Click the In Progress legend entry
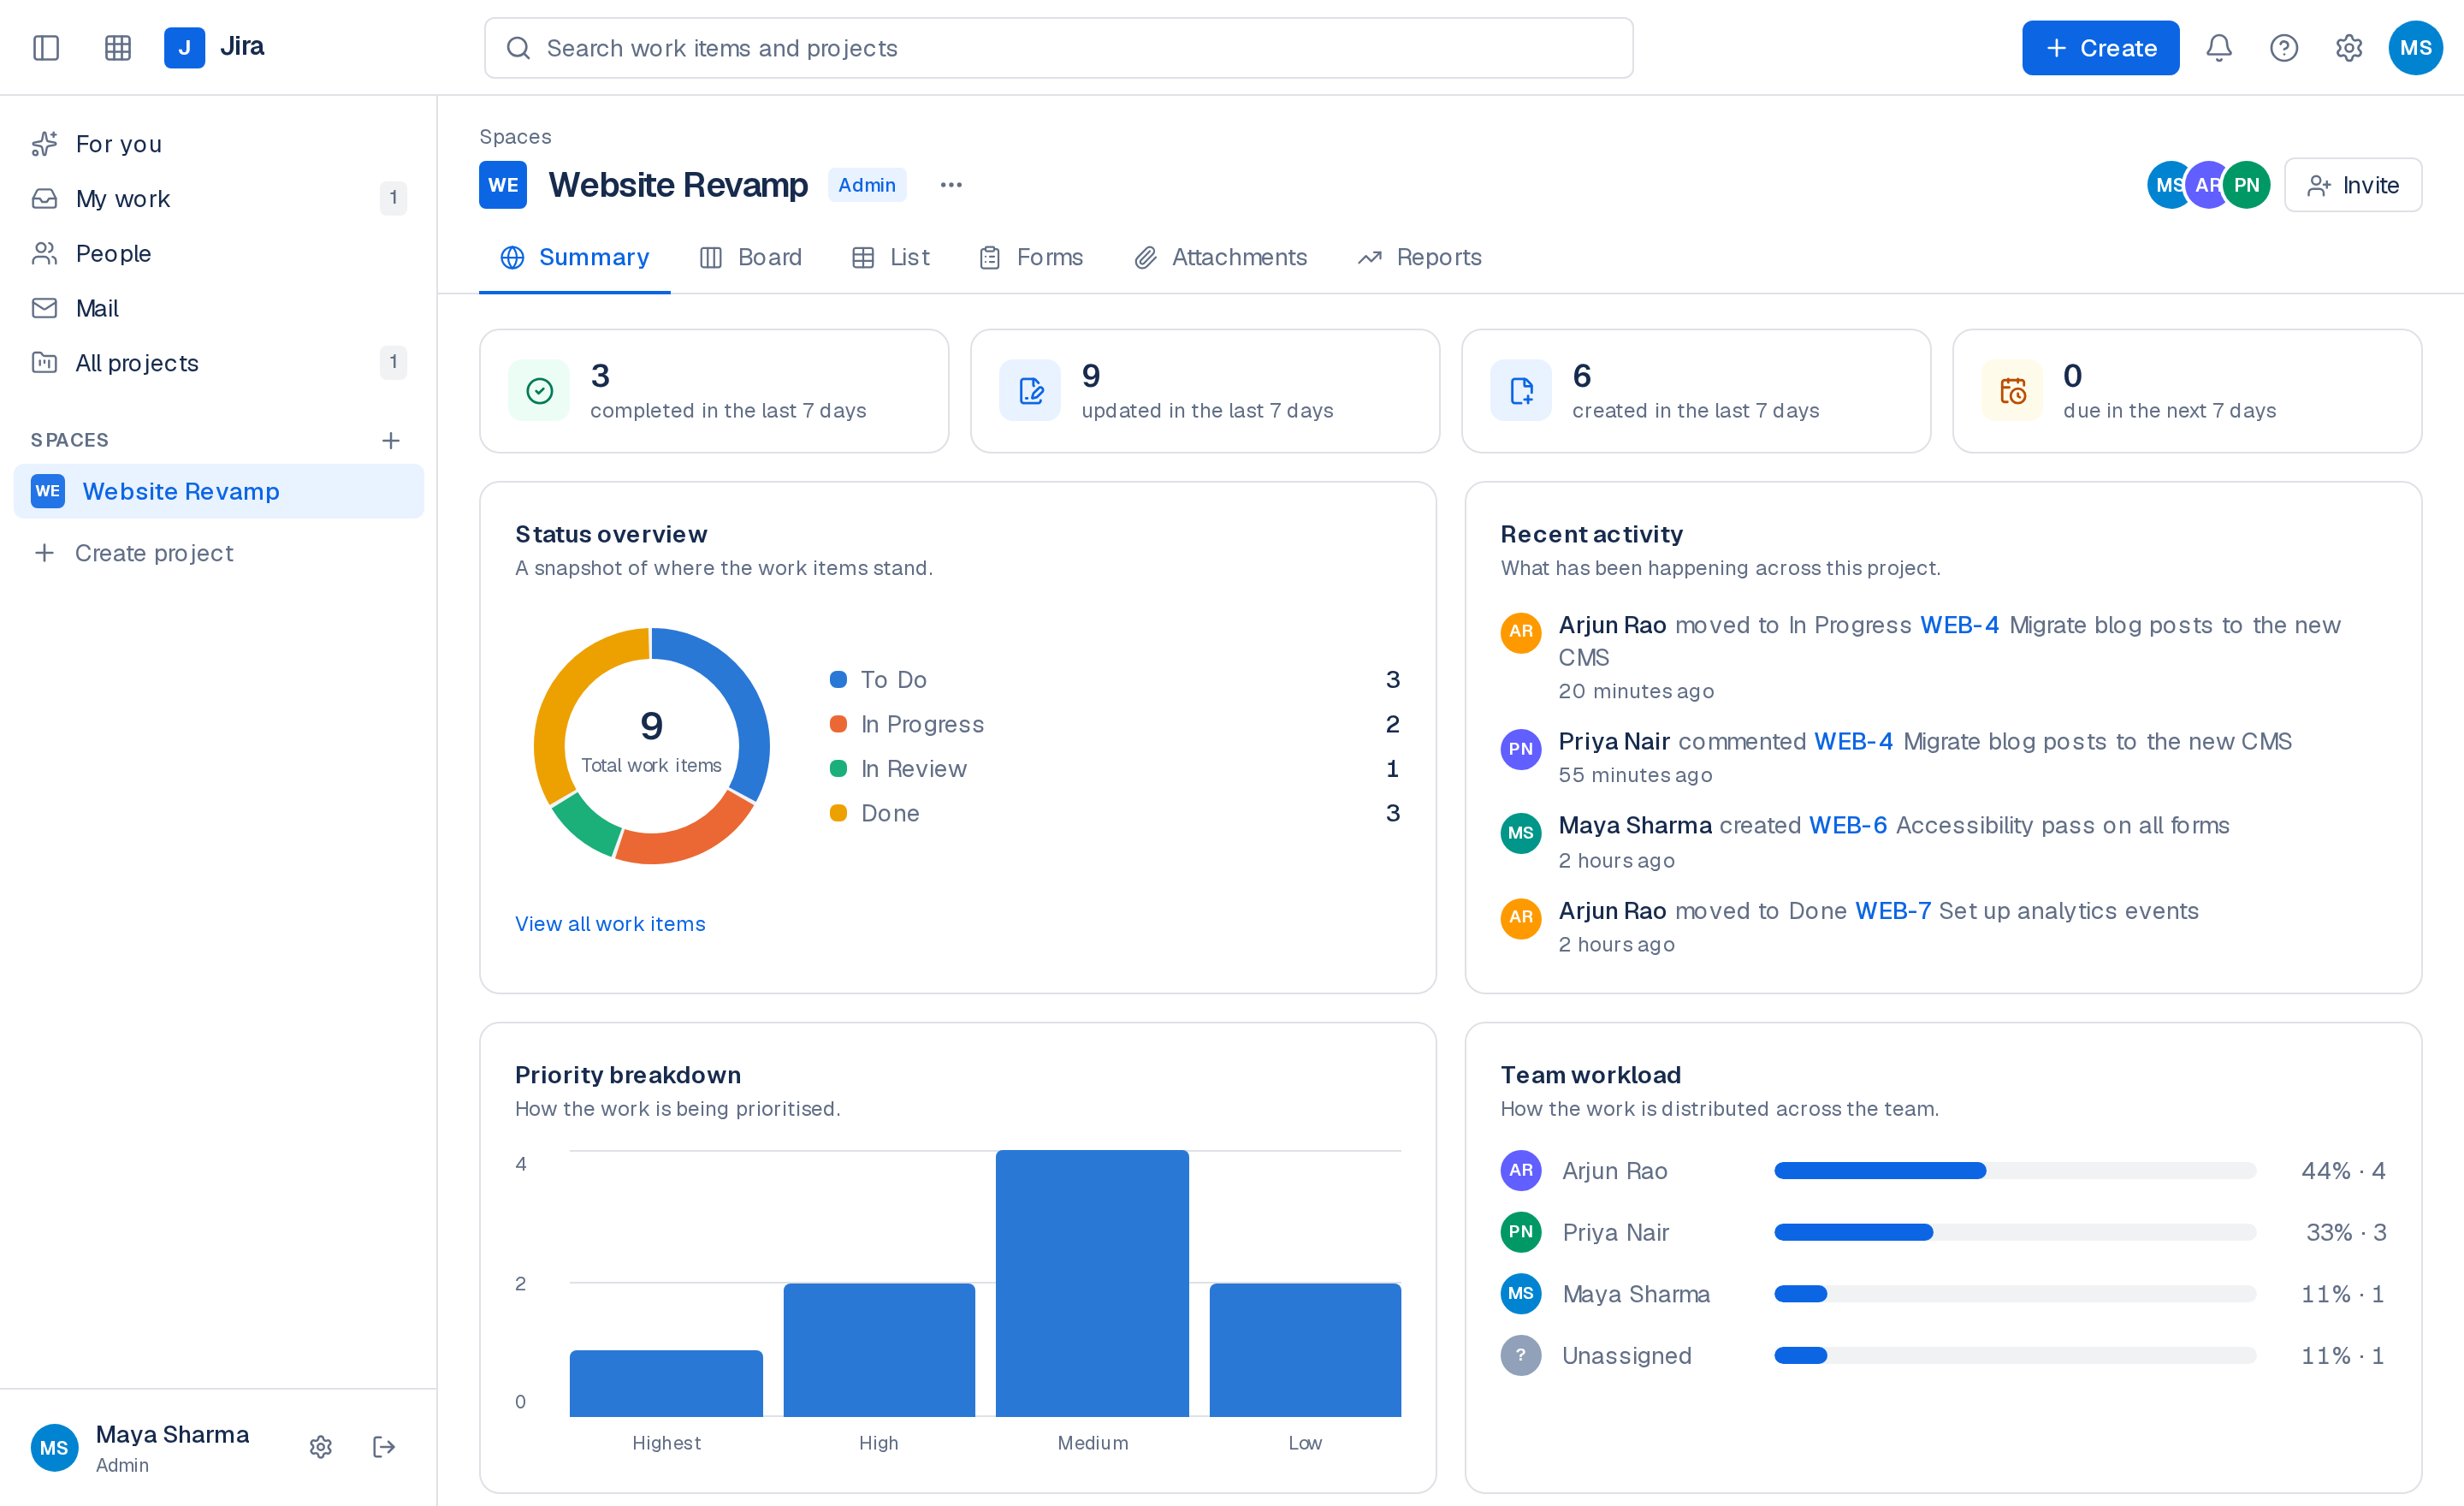Screen dimensions: 2464x1506 [1115, 724]
